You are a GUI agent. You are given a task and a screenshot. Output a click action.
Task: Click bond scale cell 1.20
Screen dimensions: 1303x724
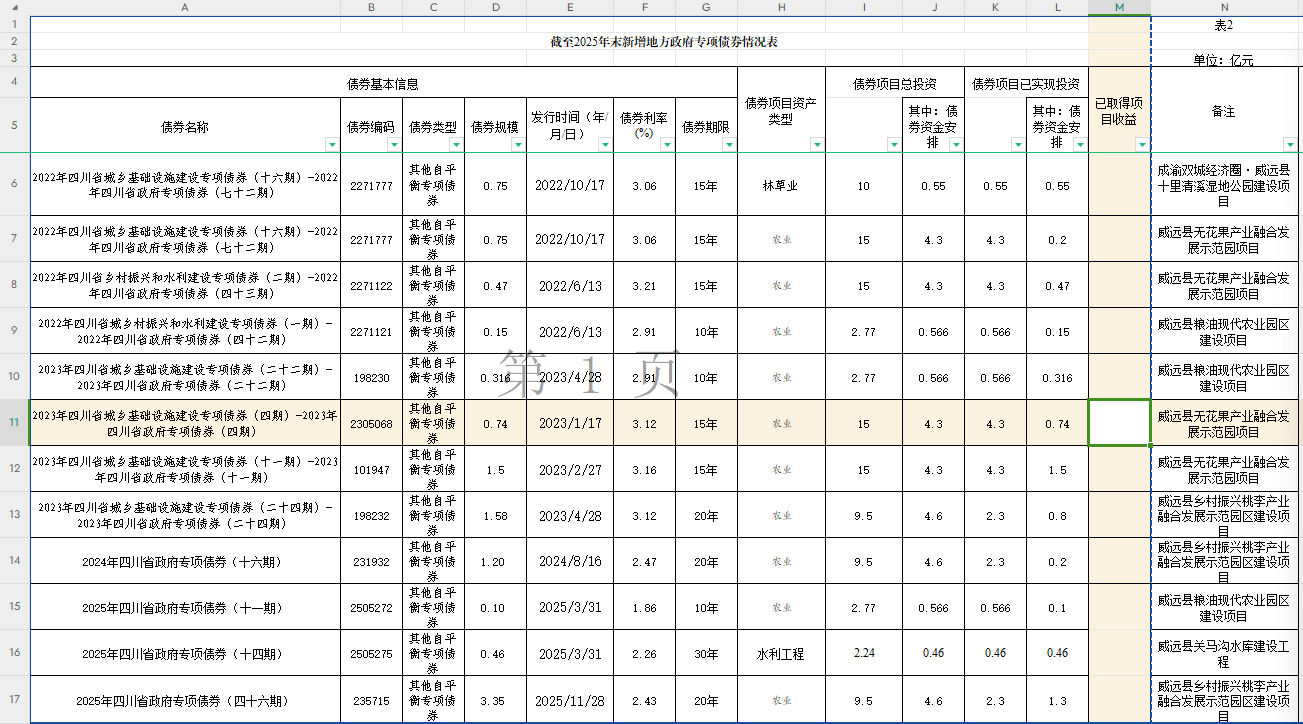pyautogui.click(x=495, y=562)
